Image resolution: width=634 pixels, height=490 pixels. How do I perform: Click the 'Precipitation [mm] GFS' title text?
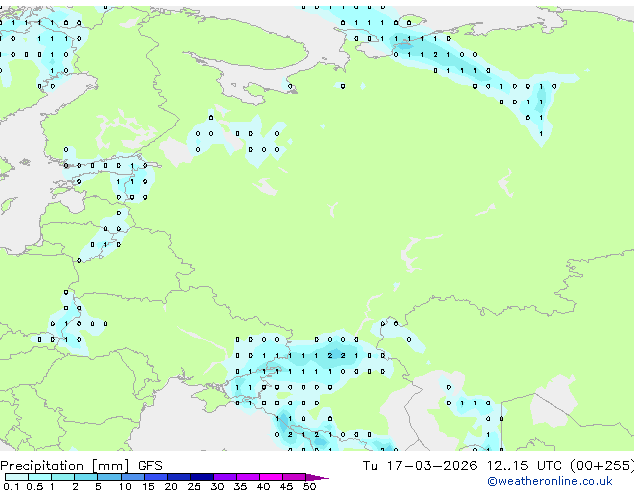pyautogui.click(x=81, y=466)
